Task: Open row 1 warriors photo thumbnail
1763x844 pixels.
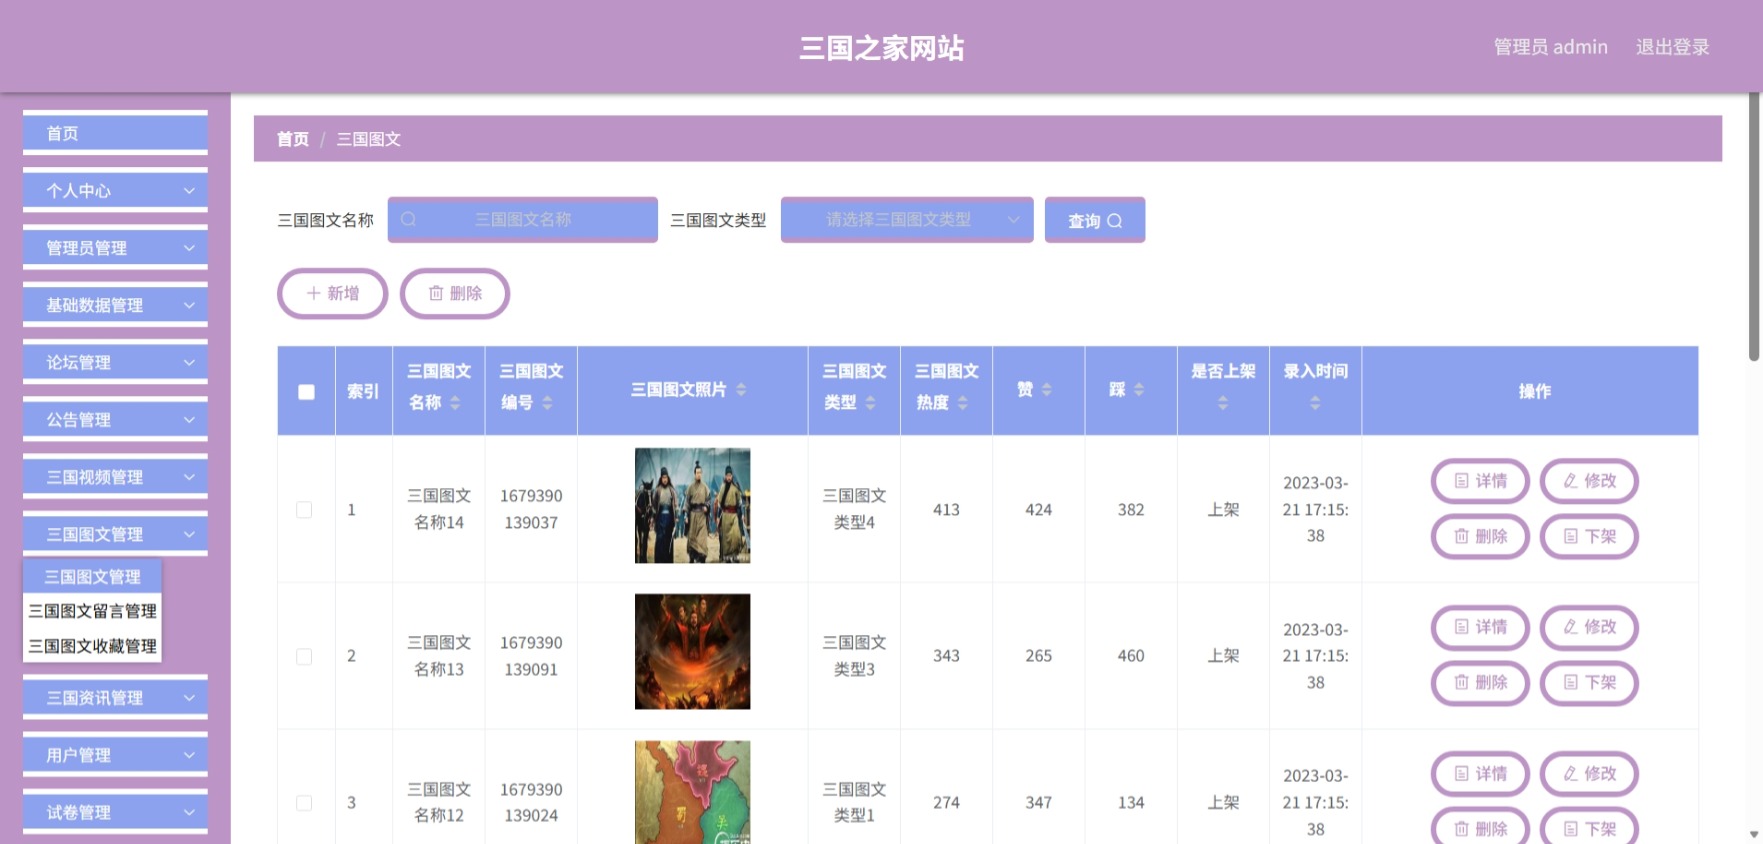Action: 692,505
